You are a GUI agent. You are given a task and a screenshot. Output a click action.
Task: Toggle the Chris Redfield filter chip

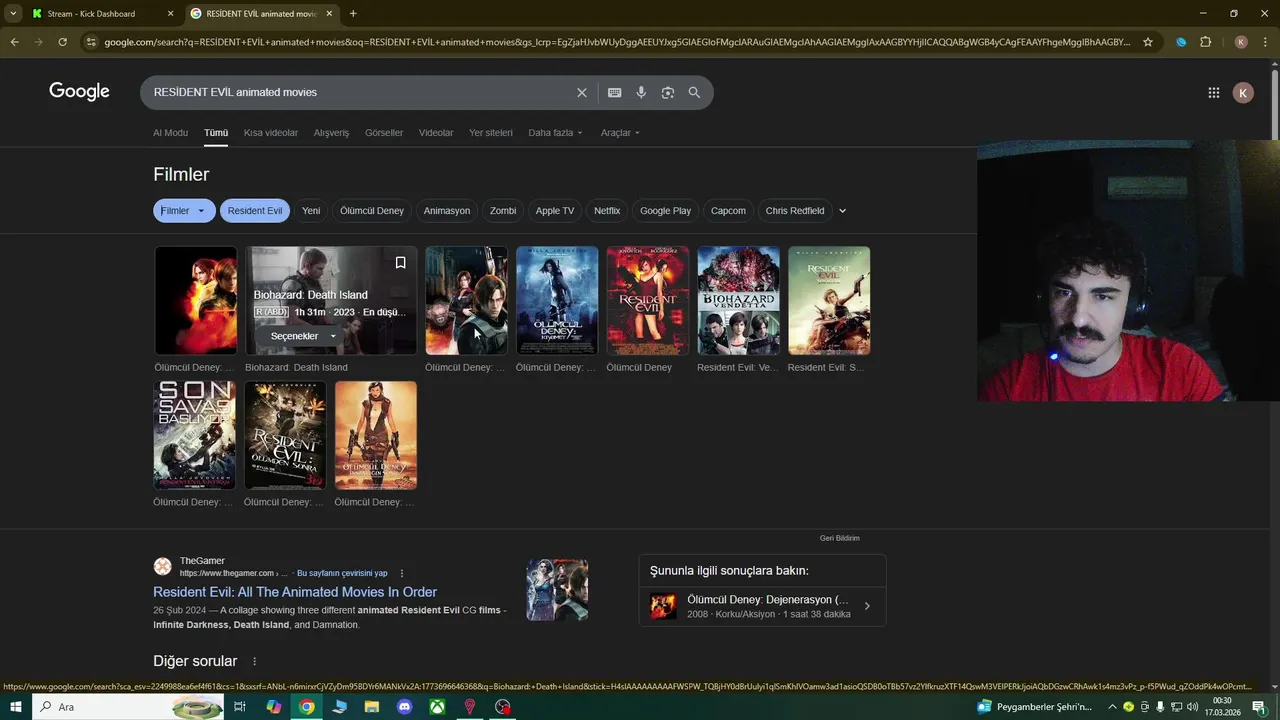795,211
